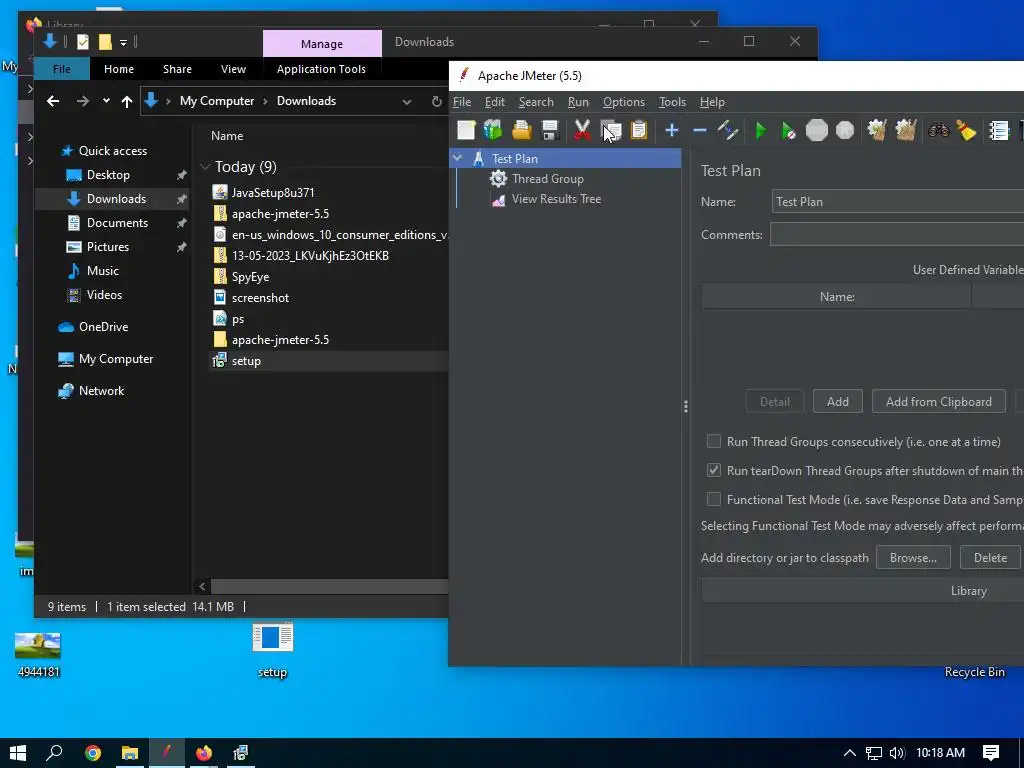This screenshot has height=768, width=1024.
Task: Click Browse... classpath button
Action: click(x=913, y=558)
